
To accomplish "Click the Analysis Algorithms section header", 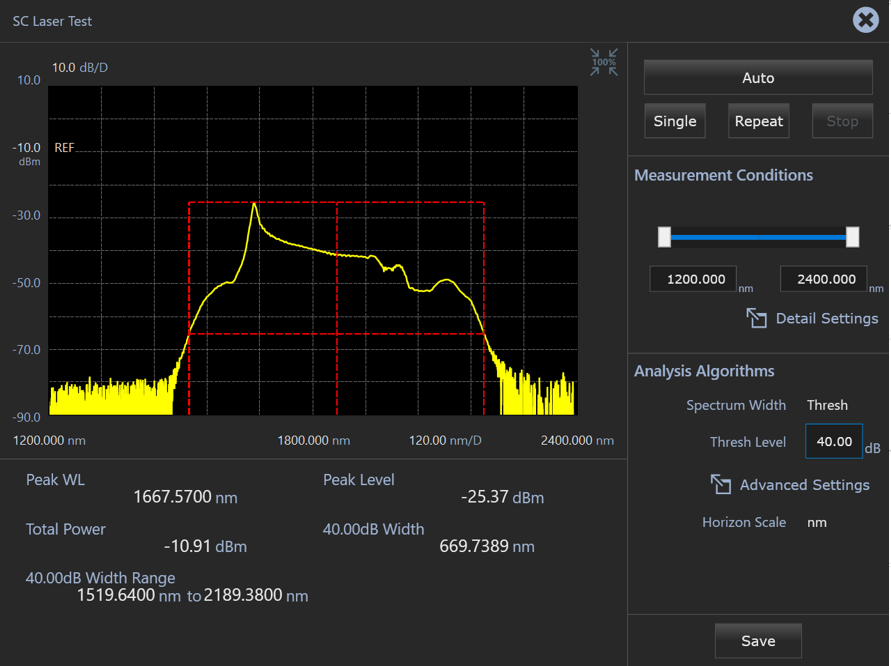I will 706,371.
